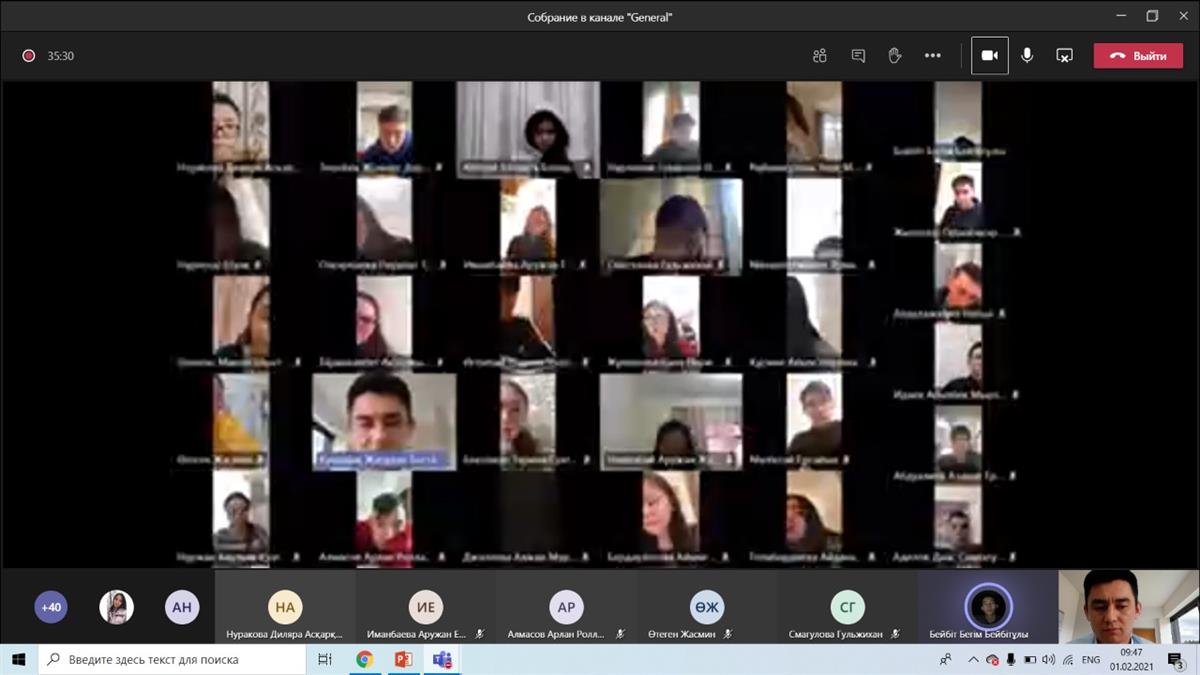The image size is (1200, 675).
Task: Turn off the camera
Action: pyautogui.click(x=989, y=56)
